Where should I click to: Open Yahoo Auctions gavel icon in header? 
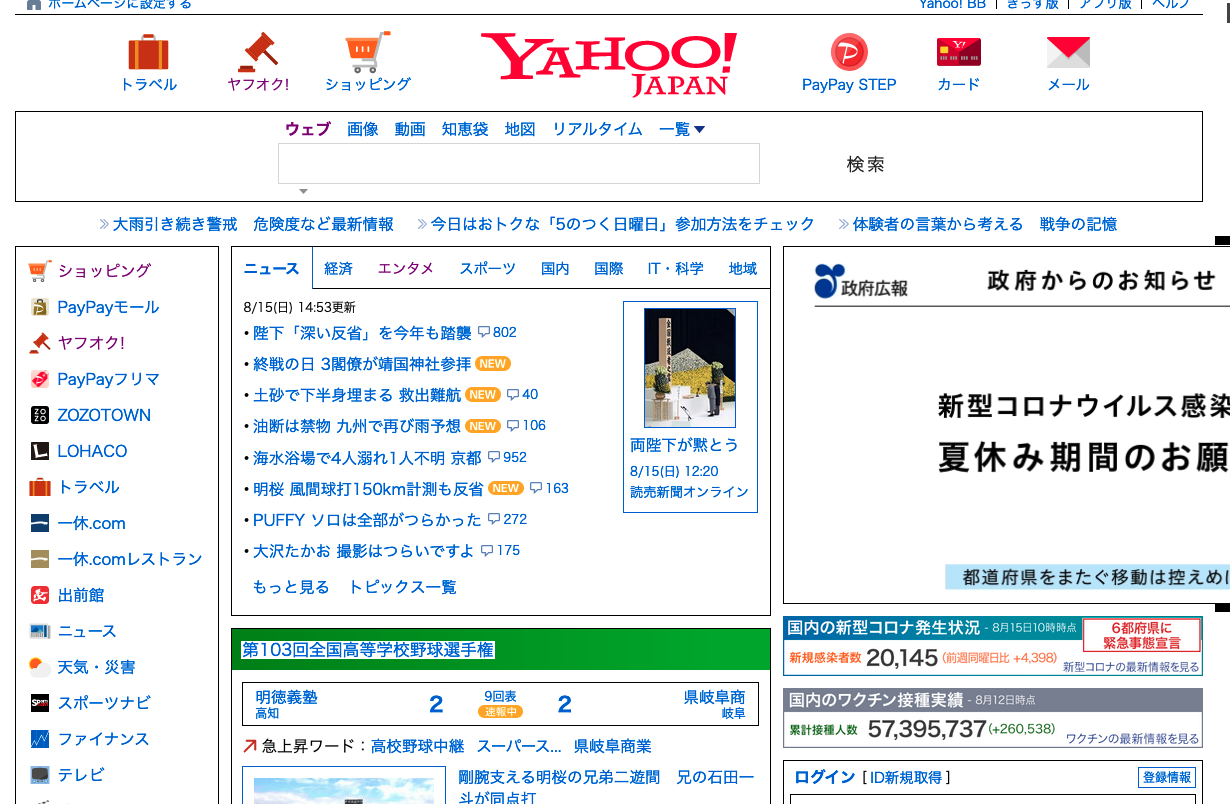click(257, 52)
